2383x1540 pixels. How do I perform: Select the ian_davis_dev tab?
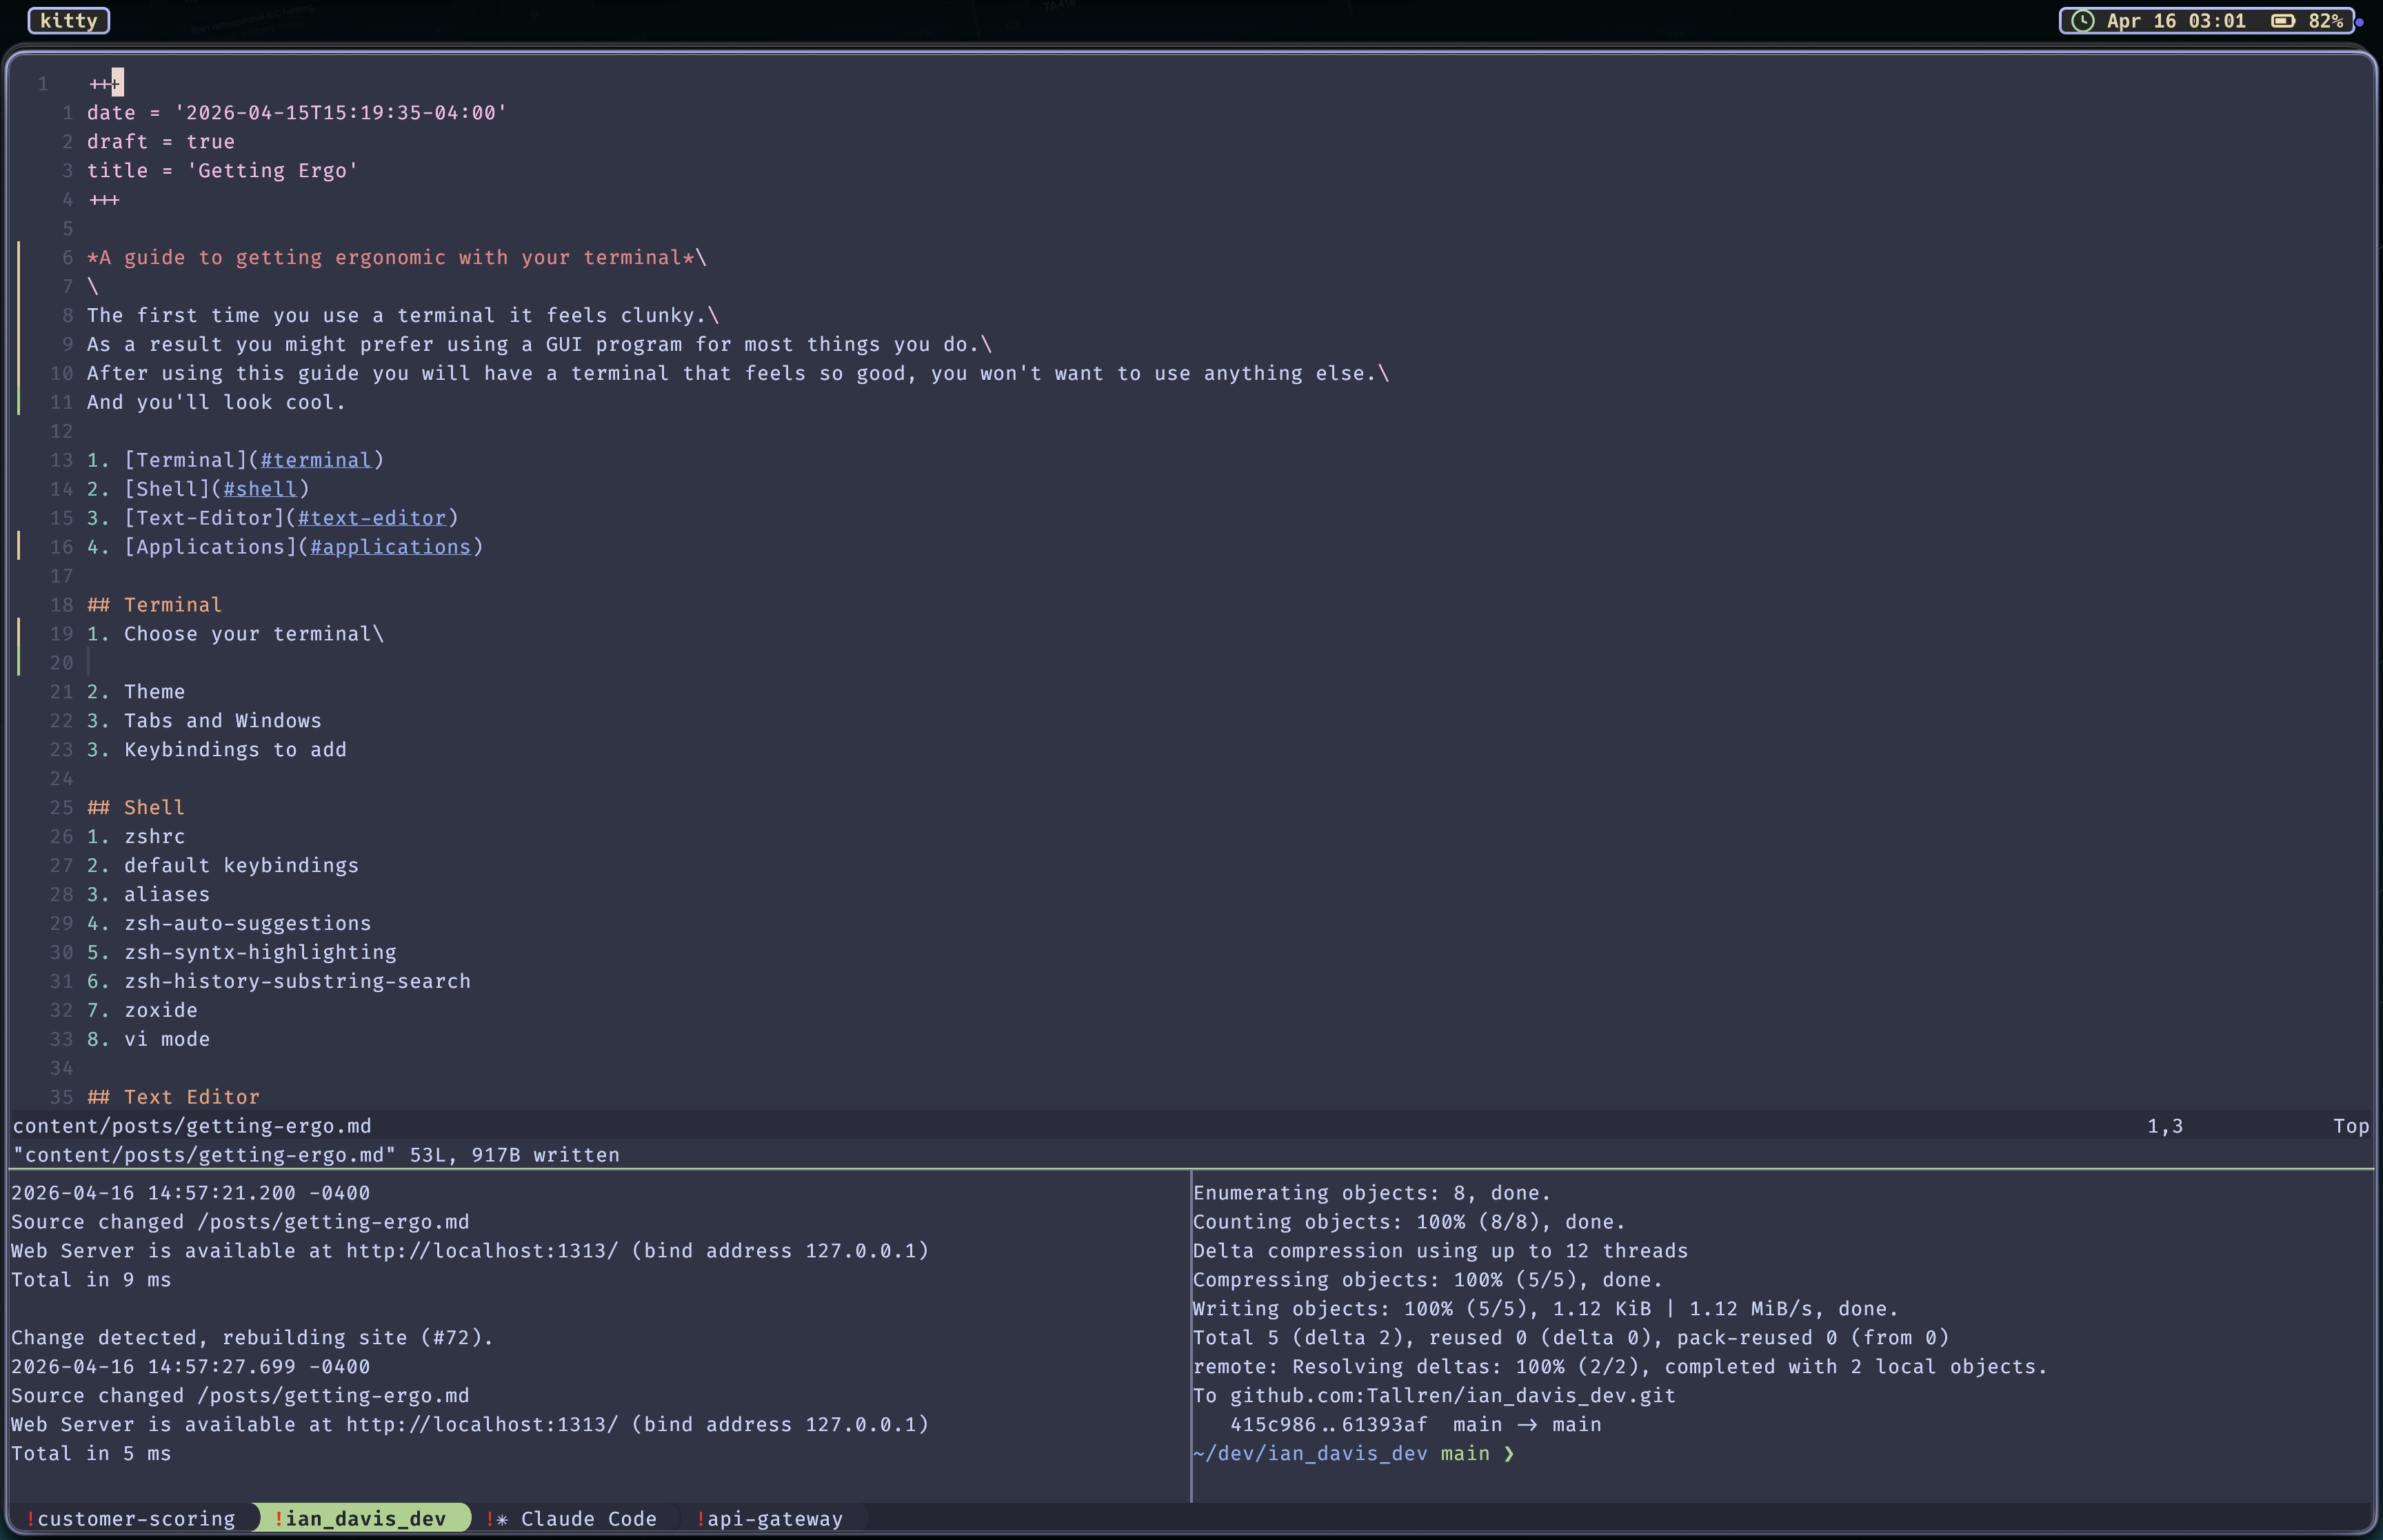coord(360,1519)
